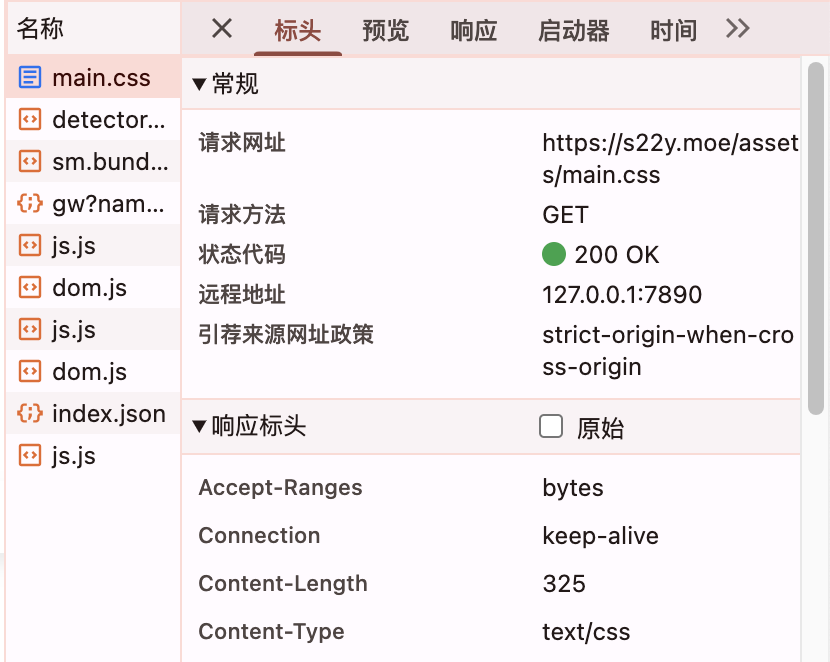Viewport: 830px width, 662px height.
Task: Collapse the 响应标头 response headers section
Action: coord(199,427)
